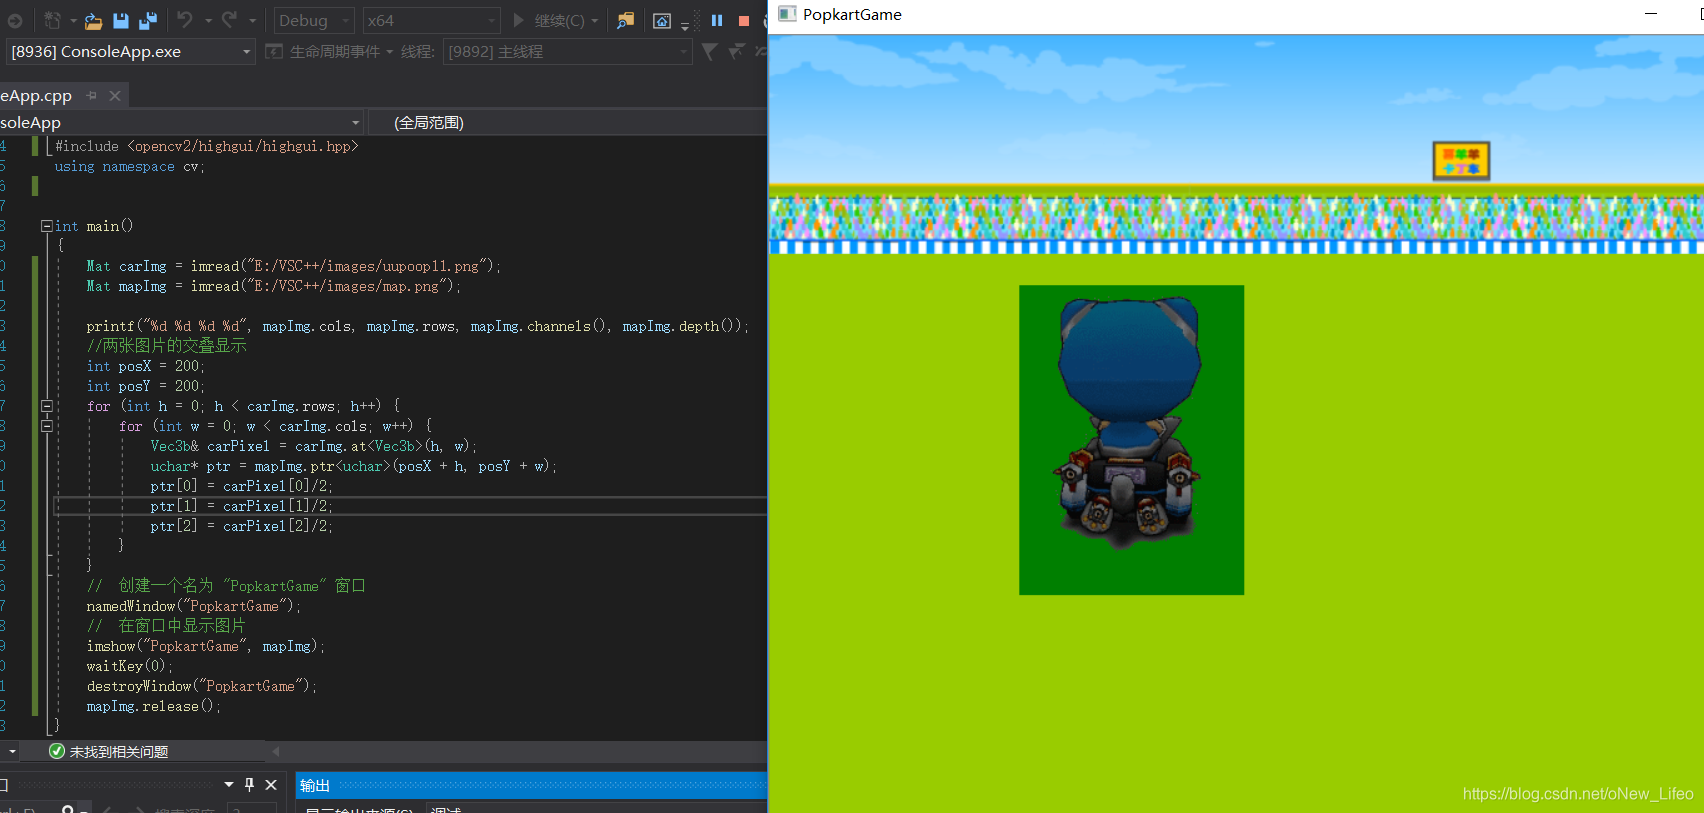The width and height of the screenshot is (1704, 813).
Task: Save all files with double-floppy icon
Action: point(148,20)
